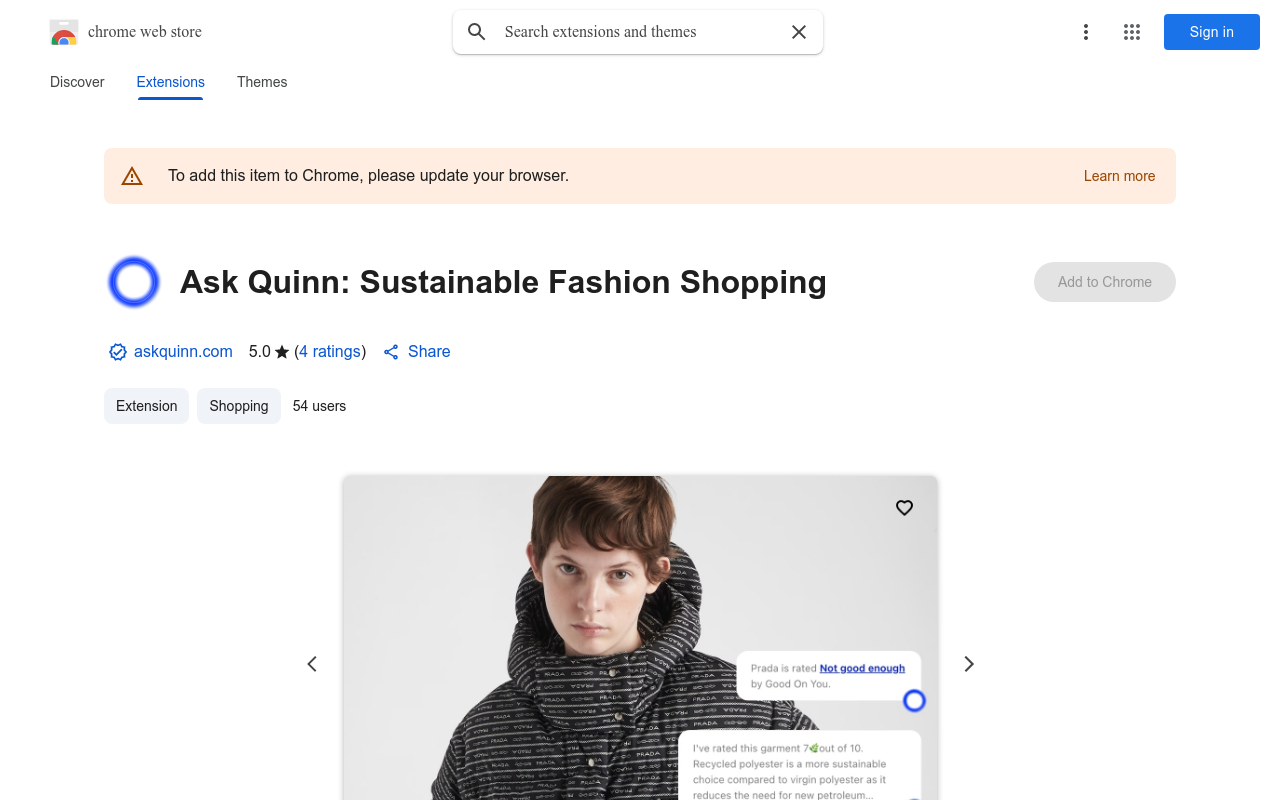Visit the askquinn.com link
Screen dimensions: 1280x800
pos(183,352)
